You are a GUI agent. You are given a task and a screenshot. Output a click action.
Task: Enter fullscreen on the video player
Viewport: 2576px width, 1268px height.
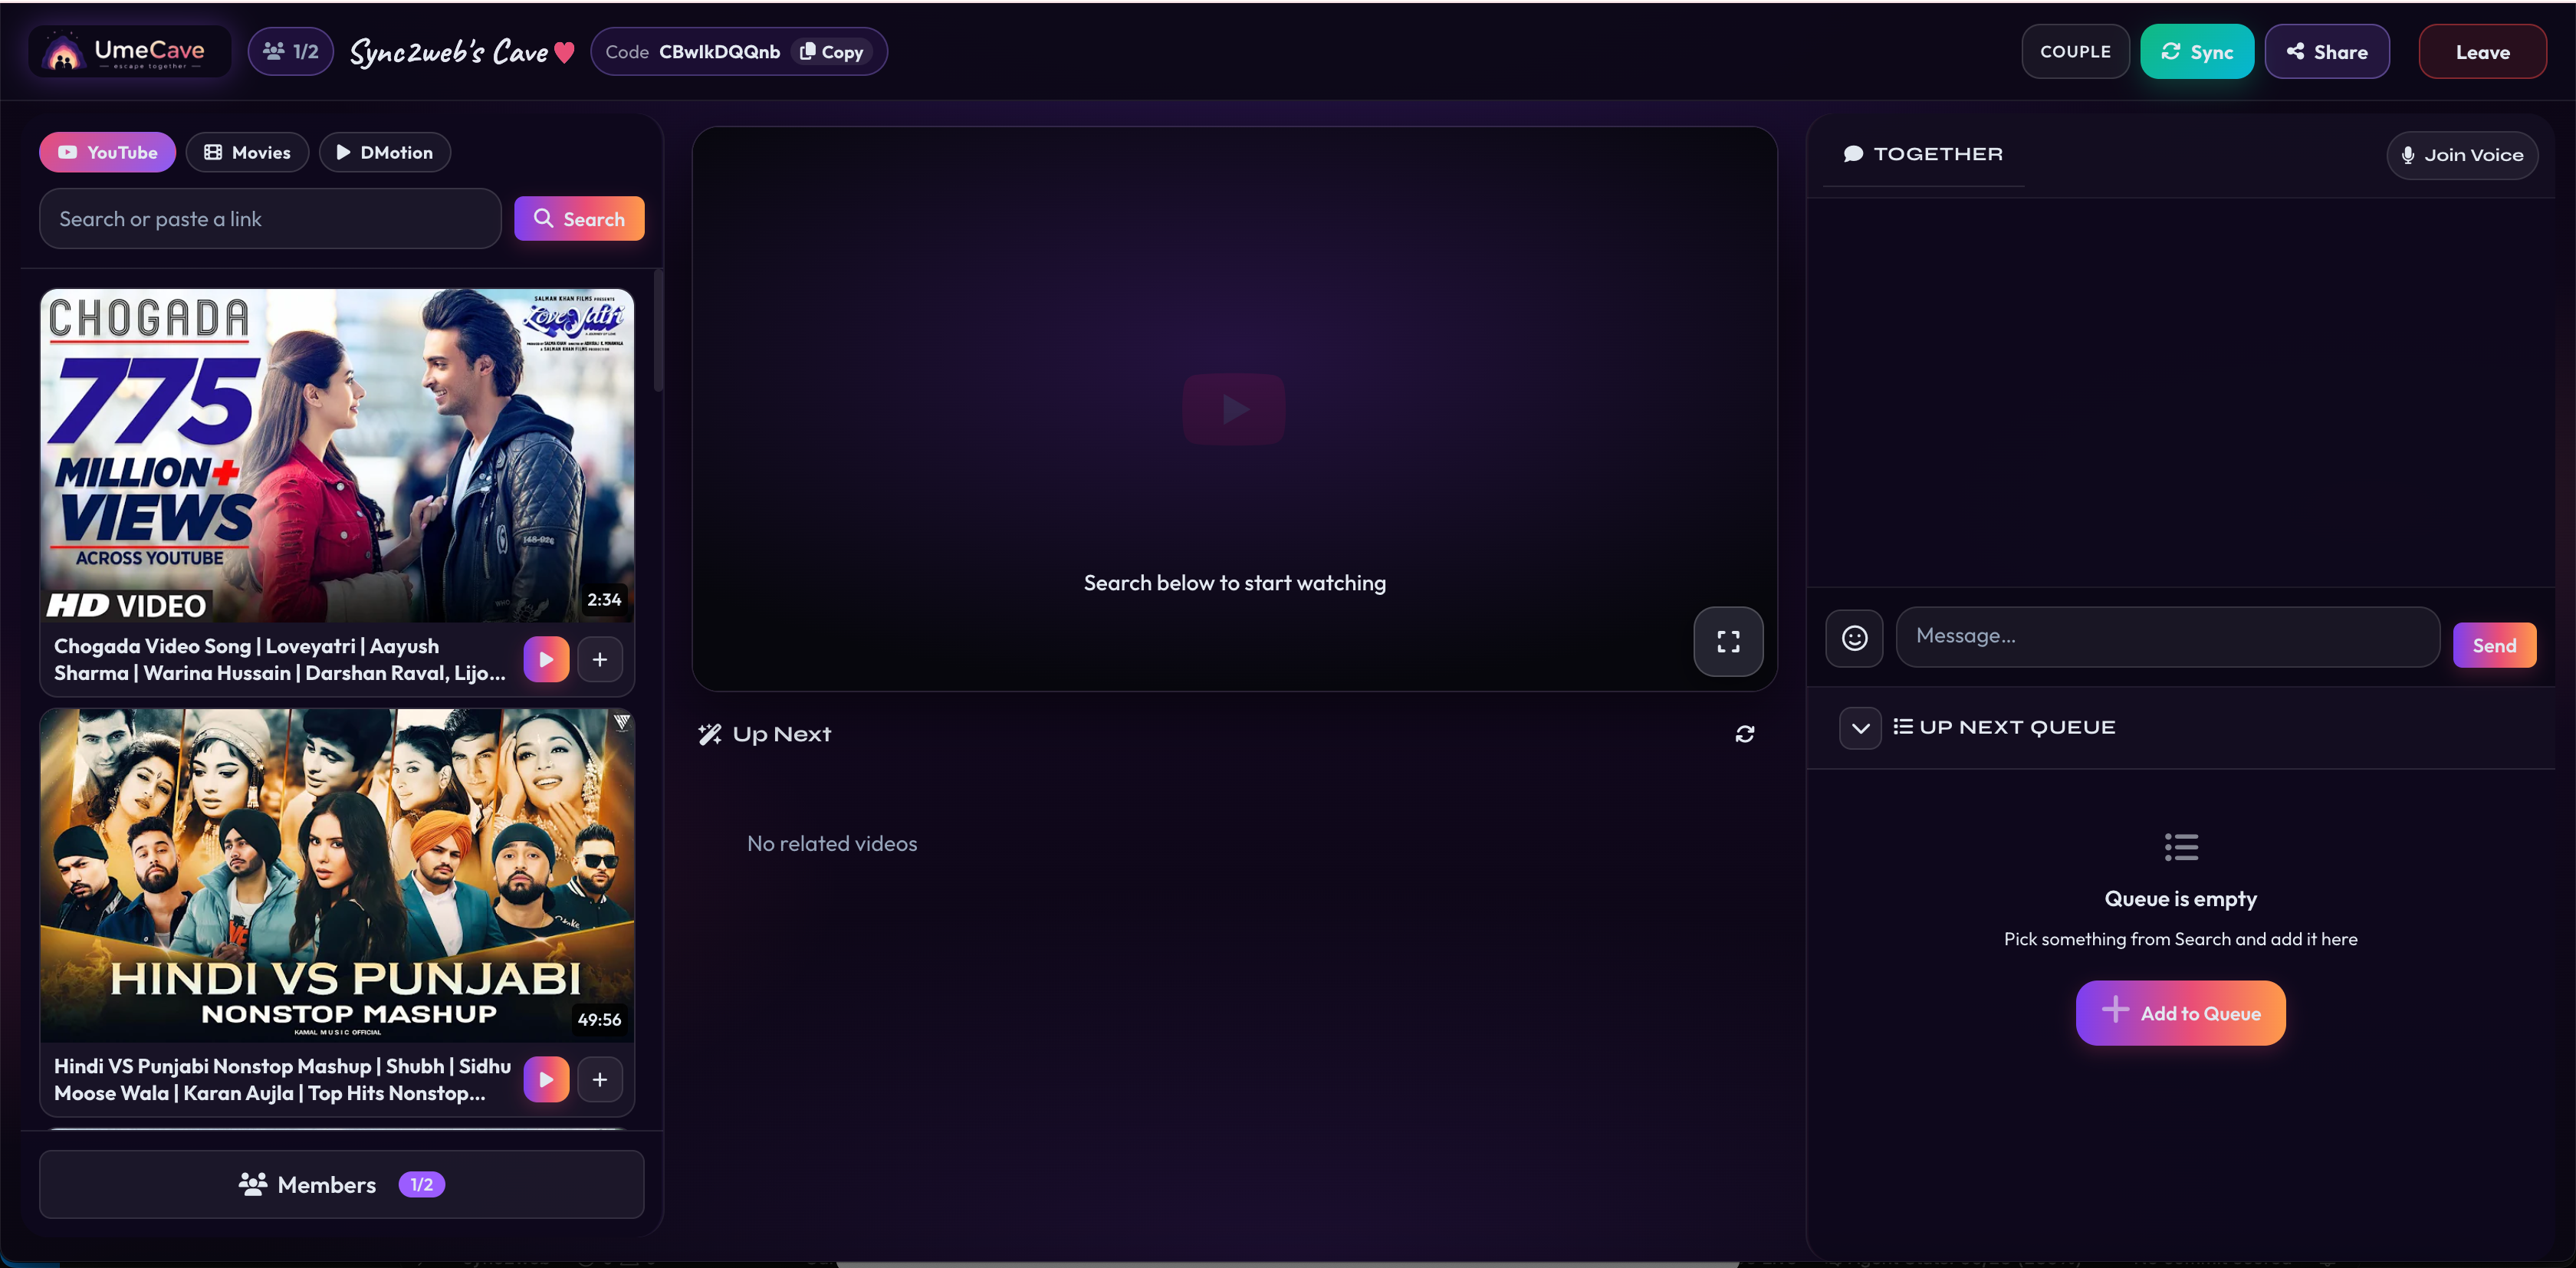[x=1728, y=641]
